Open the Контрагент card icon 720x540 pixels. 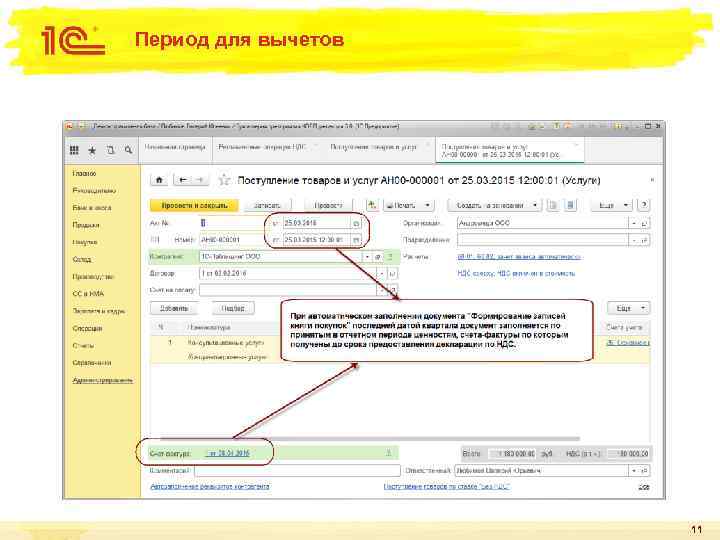click(377, 257)
